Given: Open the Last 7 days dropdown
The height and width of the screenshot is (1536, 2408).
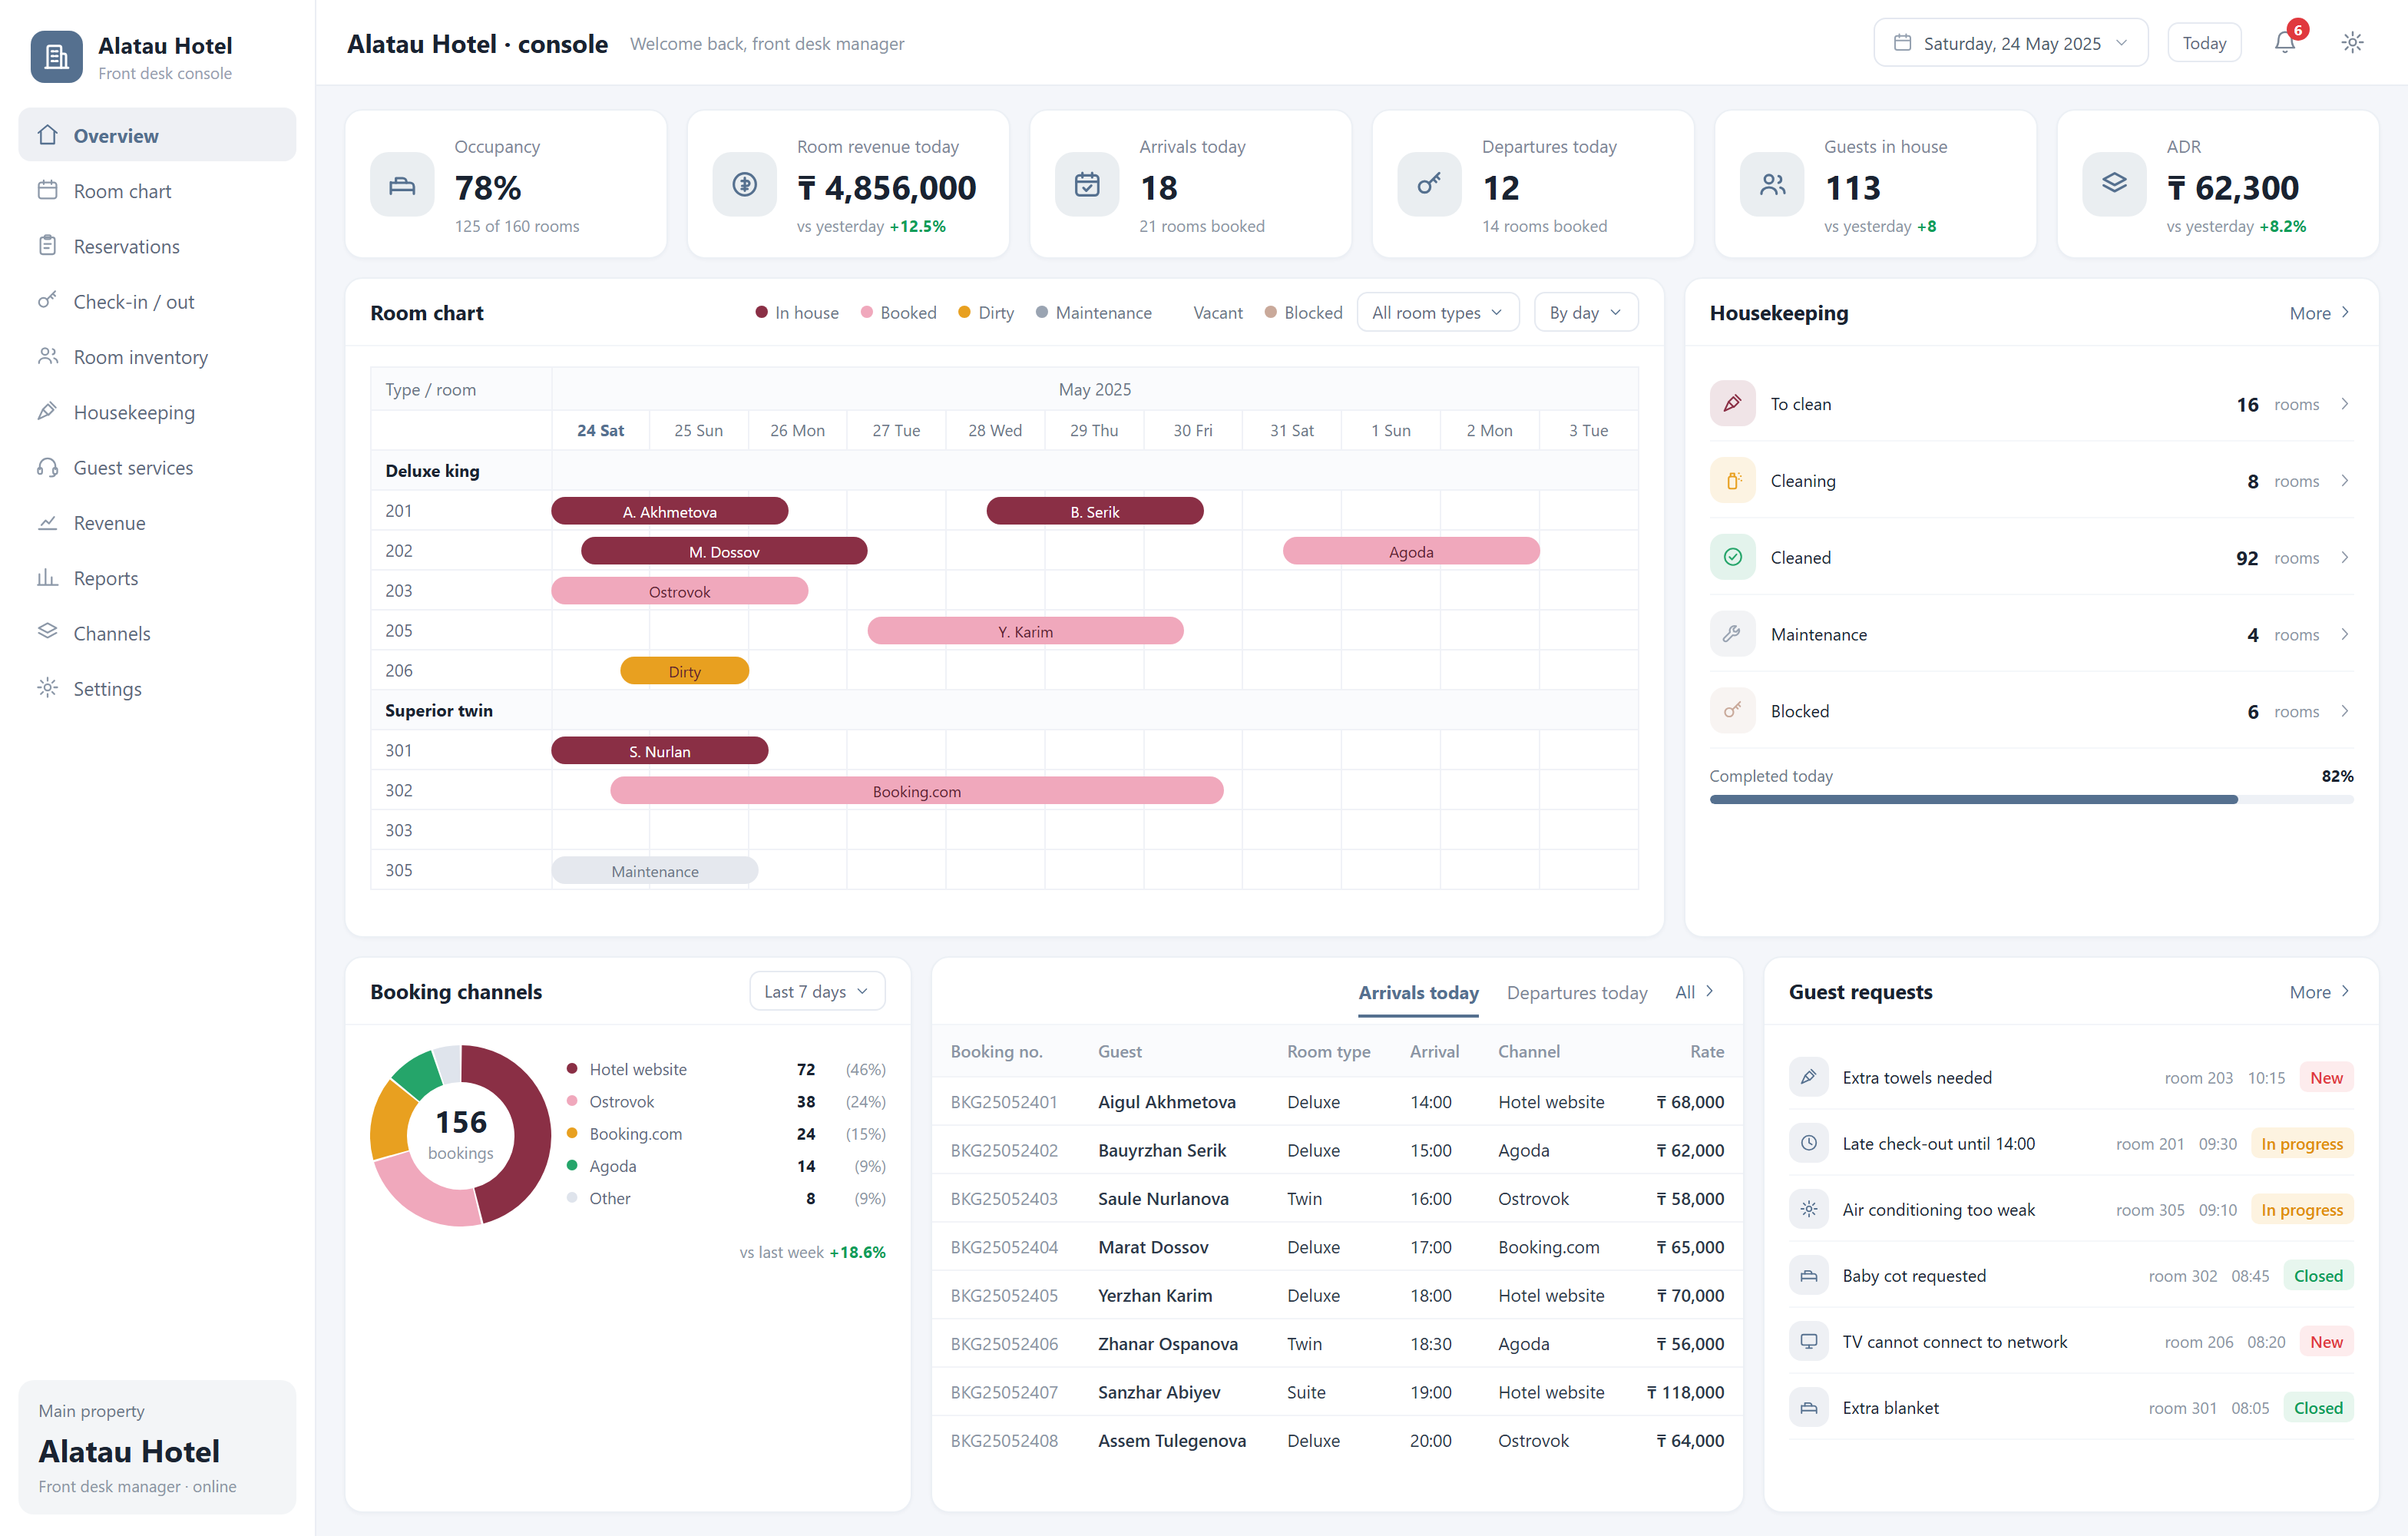Looking at the screenshot, I should tap(816, 991).
